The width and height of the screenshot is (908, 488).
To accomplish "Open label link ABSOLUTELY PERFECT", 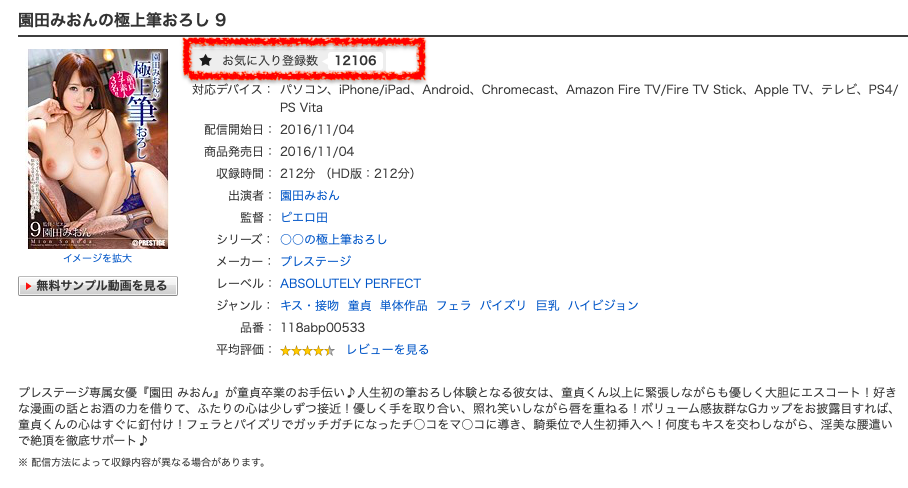I will coord(350,283).
